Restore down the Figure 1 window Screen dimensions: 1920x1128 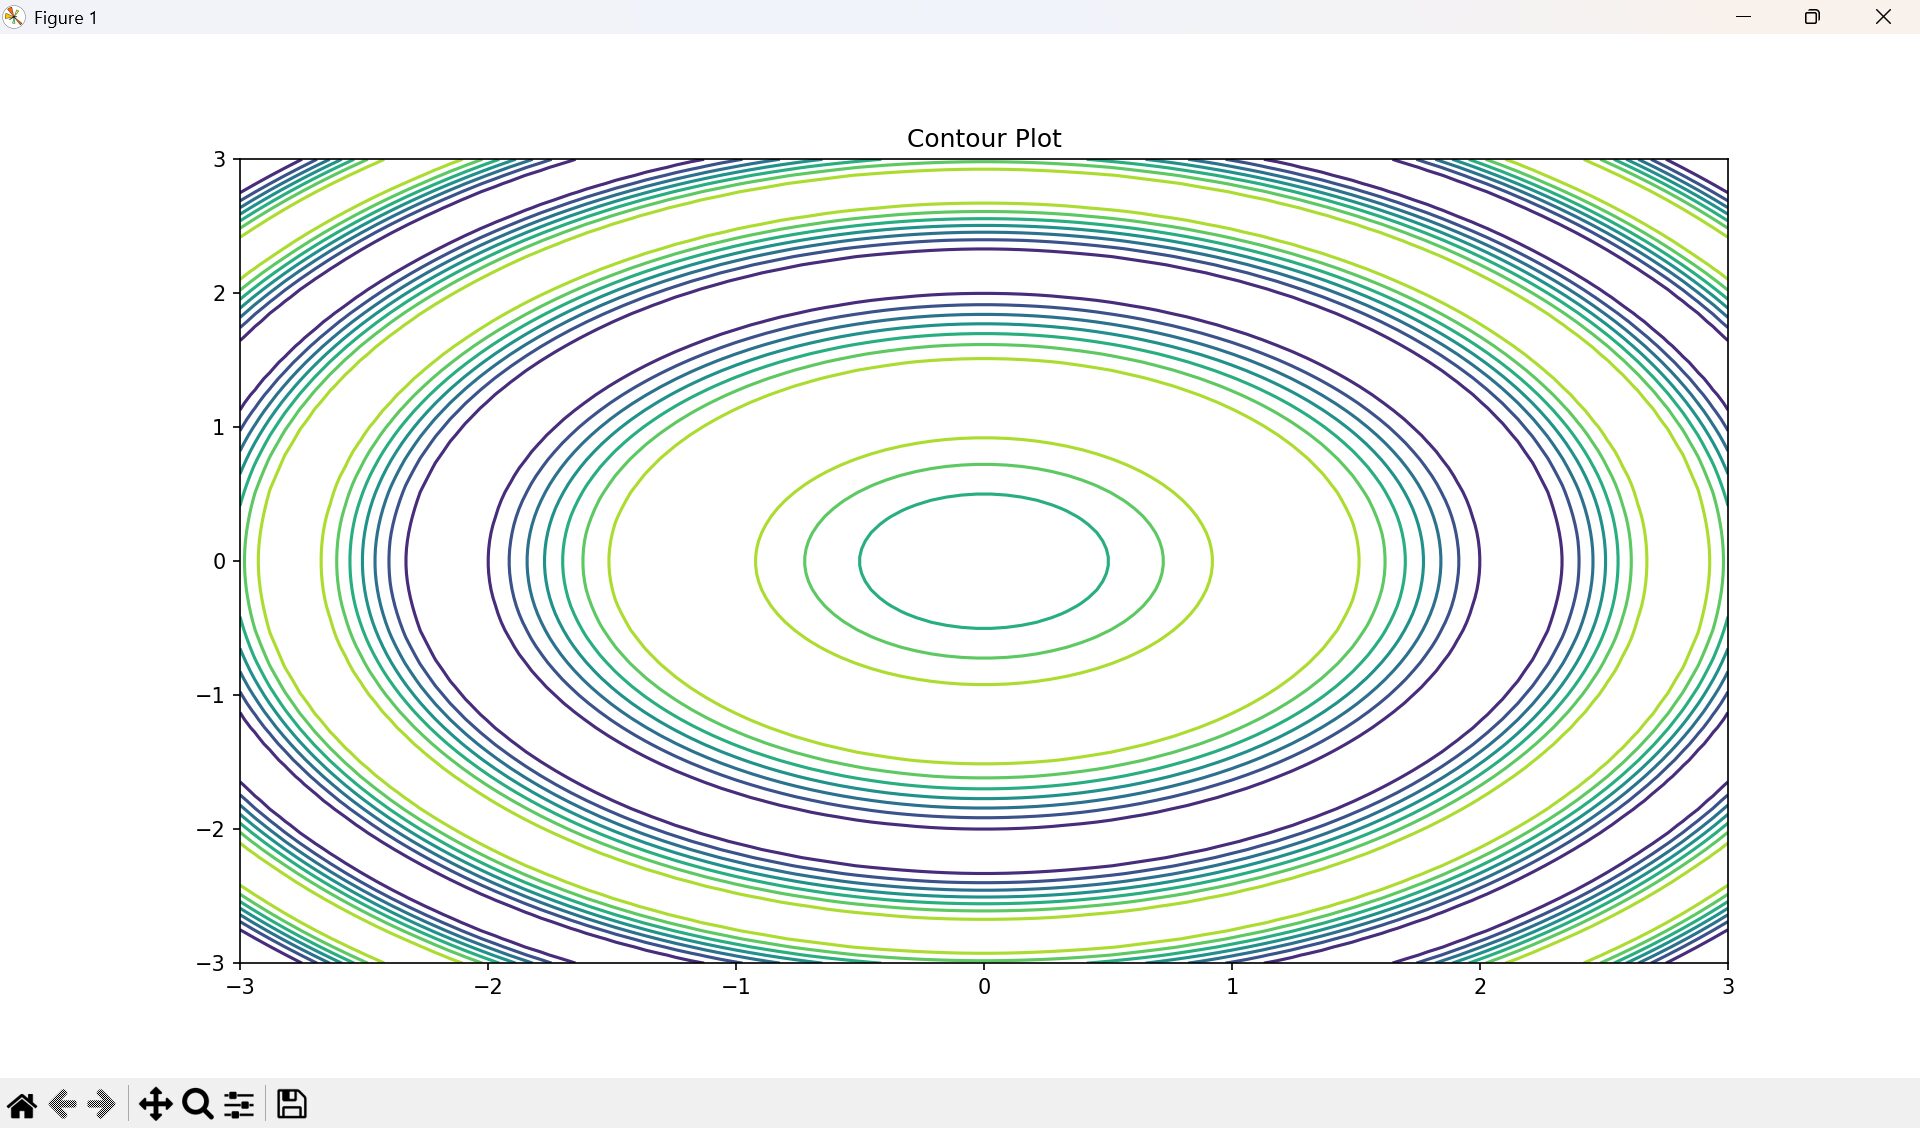pyautogui.click(x=1812, y=17)
